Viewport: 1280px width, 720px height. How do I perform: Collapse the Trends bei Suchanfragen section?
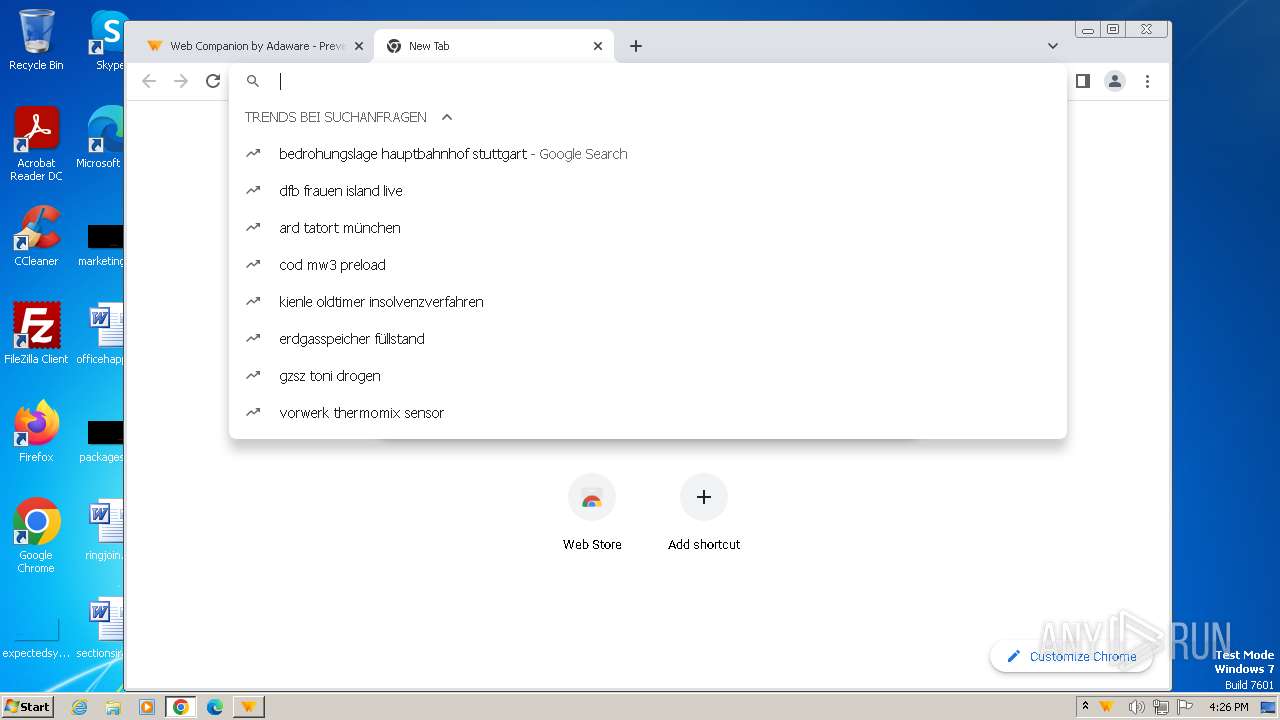tap(447, 117)
